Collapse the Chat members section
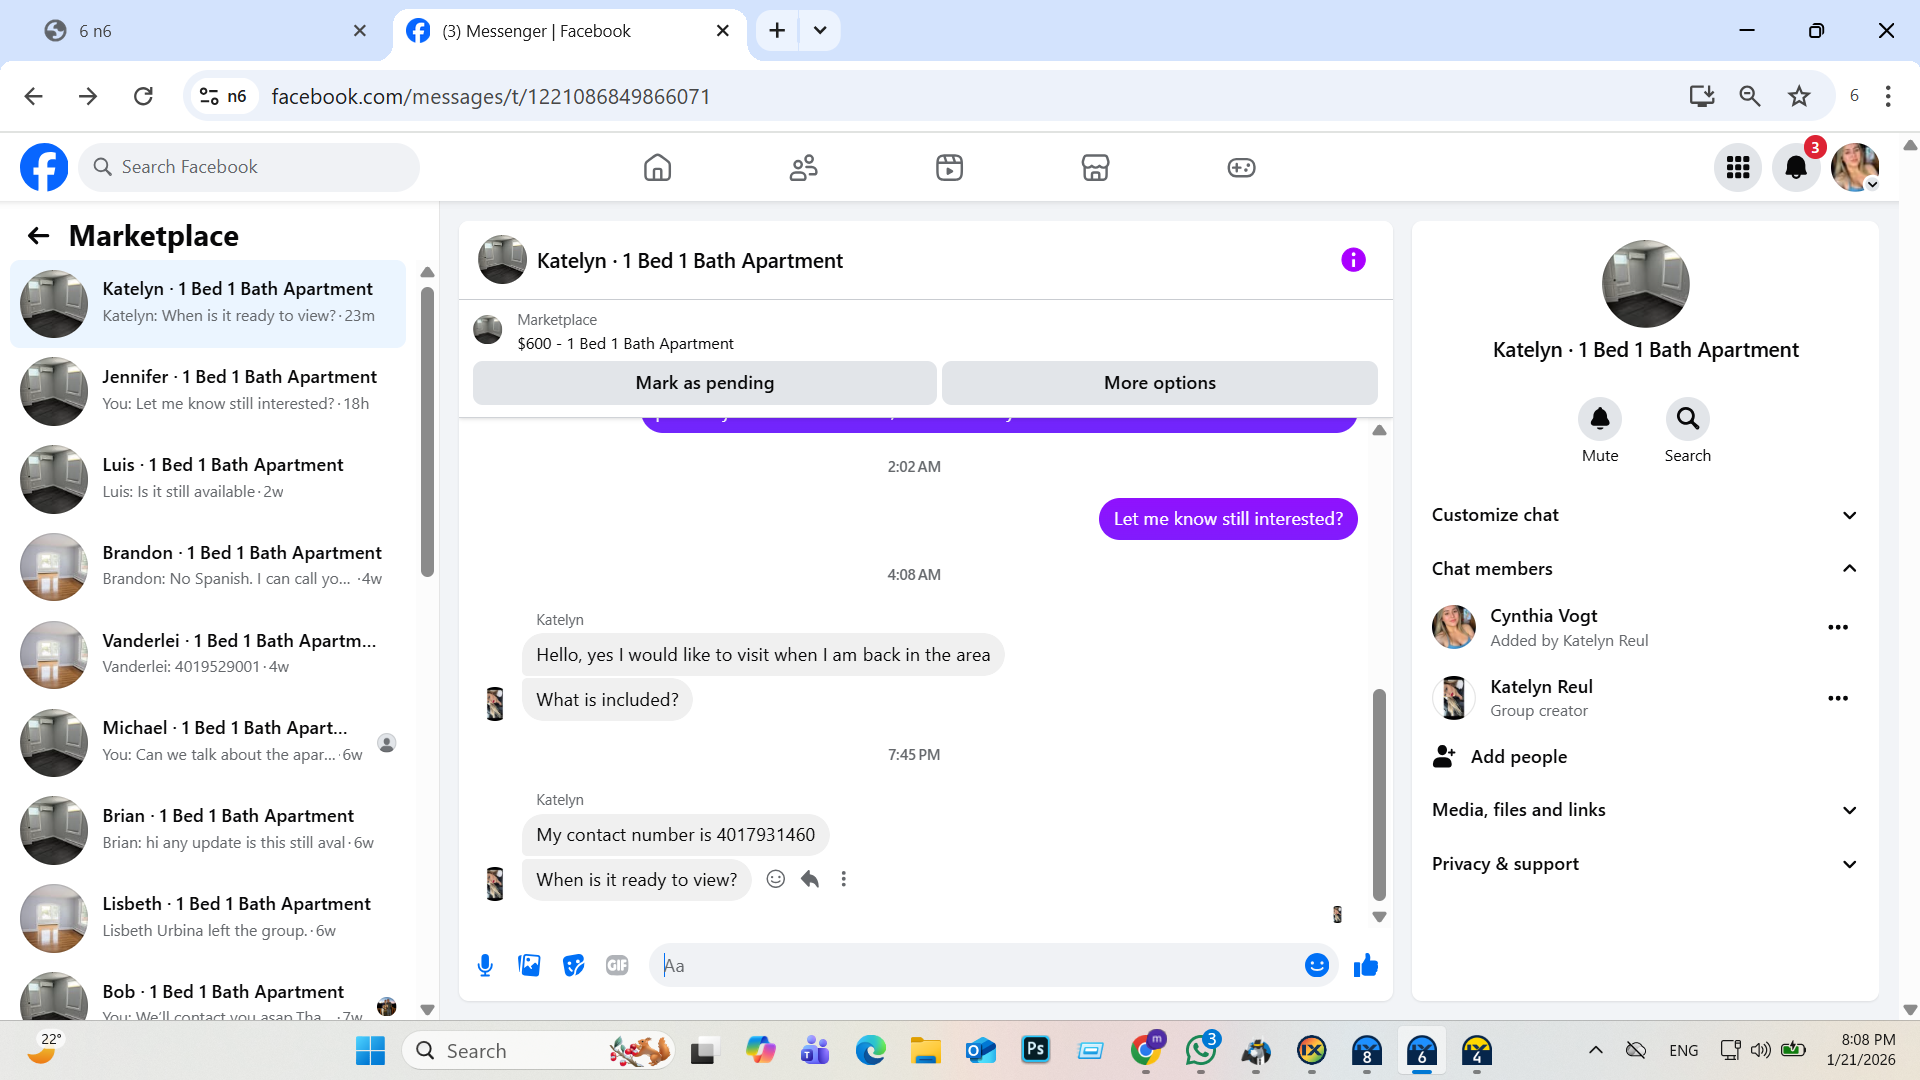 coord(1849,569)
